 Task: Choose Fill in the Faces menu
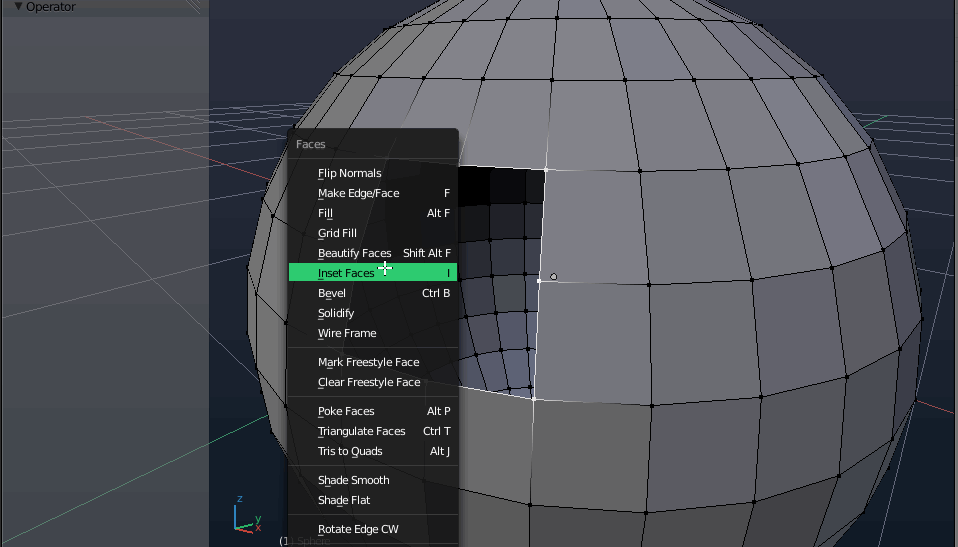(x=373, y=213)
